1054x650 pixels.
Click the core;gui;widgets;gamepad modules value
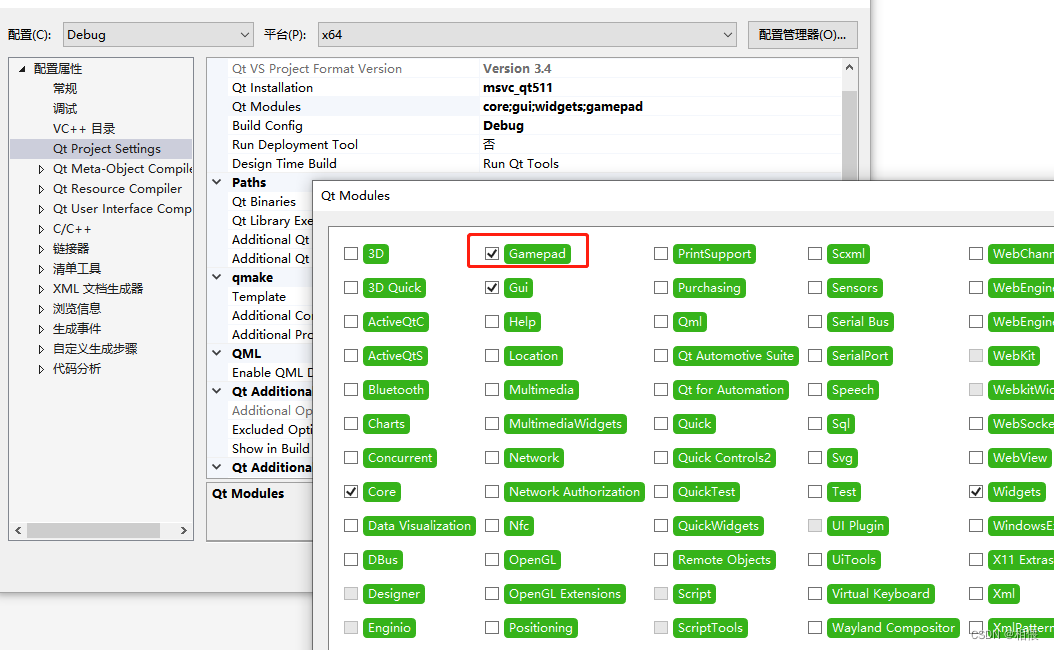click(563, 106)
